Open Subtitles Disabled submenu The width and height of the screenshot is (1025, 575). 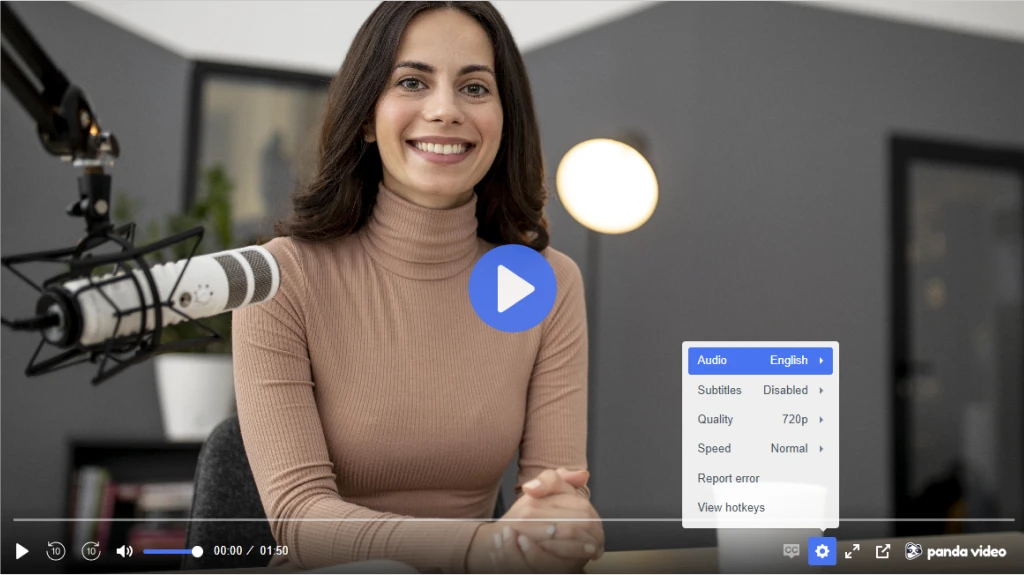click(x=760, y=390)
